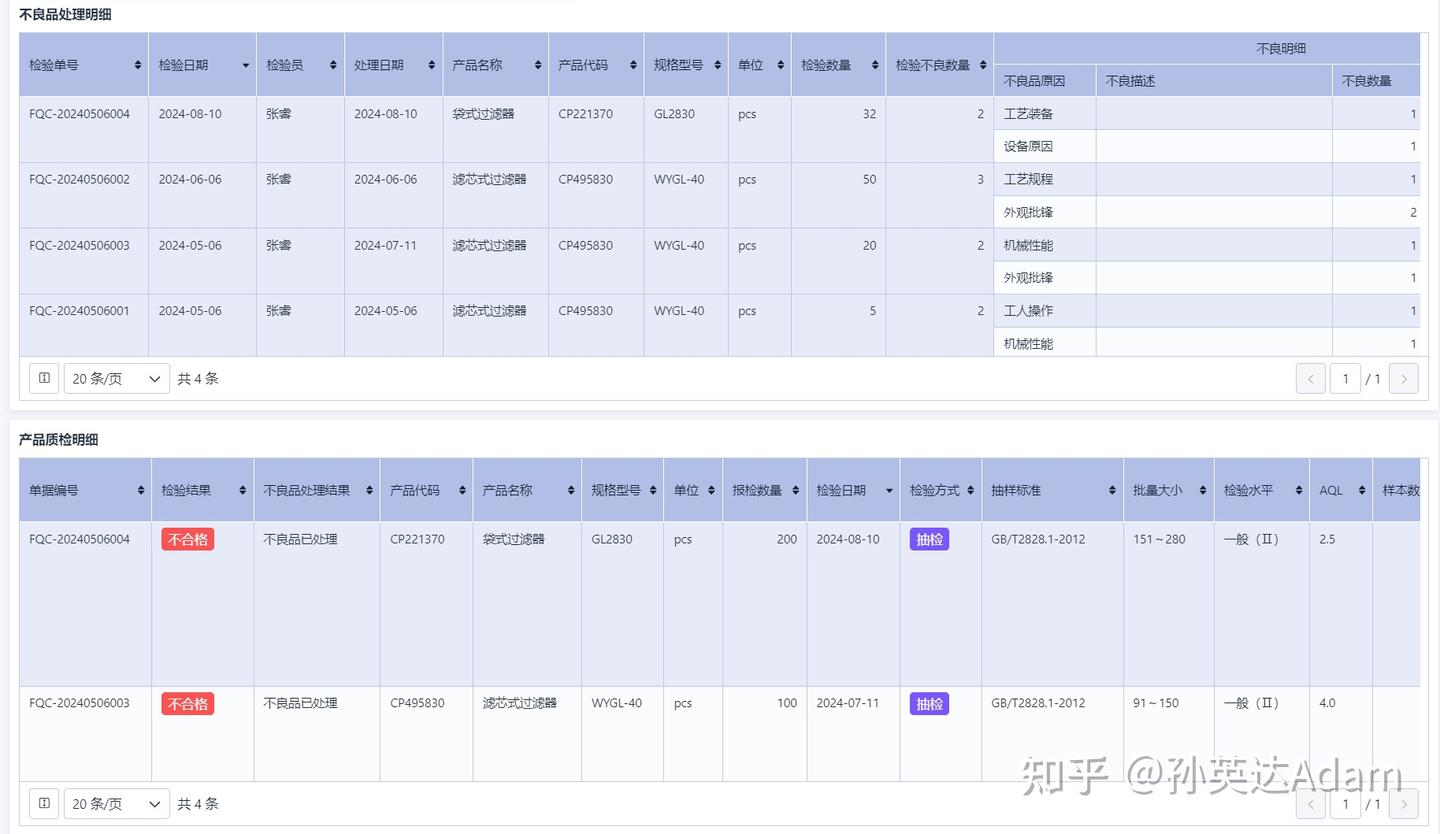Sort the 检验不良数量 column
This screenshot has height=834, width=1440.
tap(983, 64)
